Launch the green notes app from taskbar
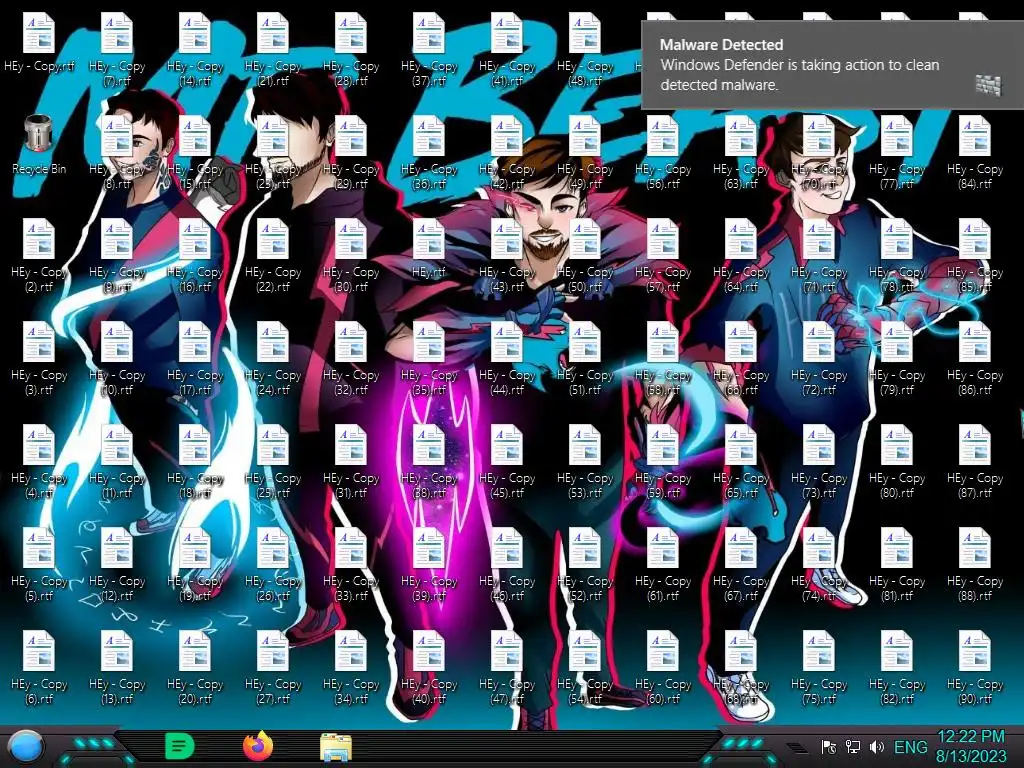The width and height of the screenshot is (1024, 768). (x=180, y=746)
